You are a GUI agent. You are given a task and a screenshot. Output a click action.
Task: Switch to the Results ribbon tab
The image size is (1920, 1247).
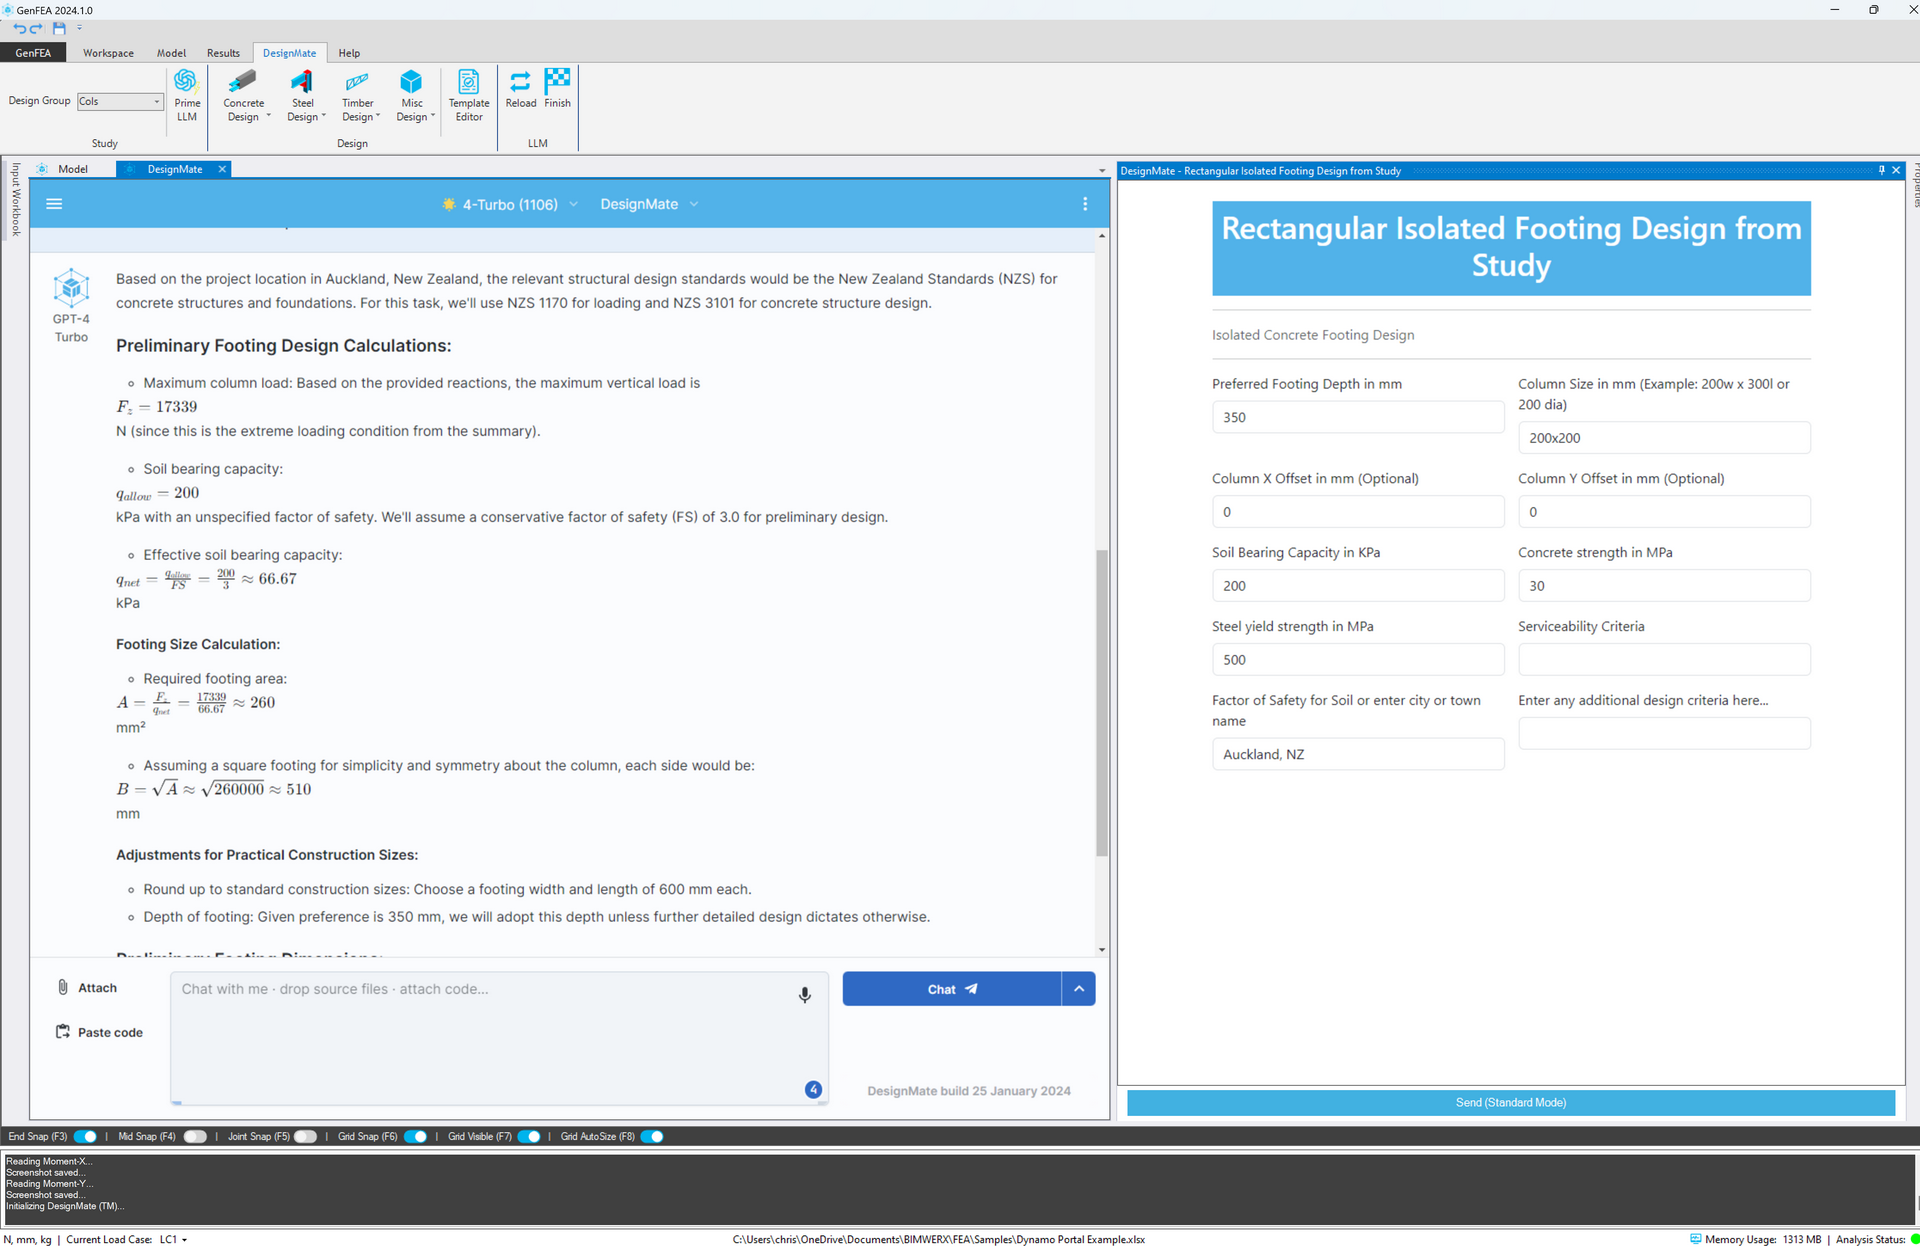point(223,53)
